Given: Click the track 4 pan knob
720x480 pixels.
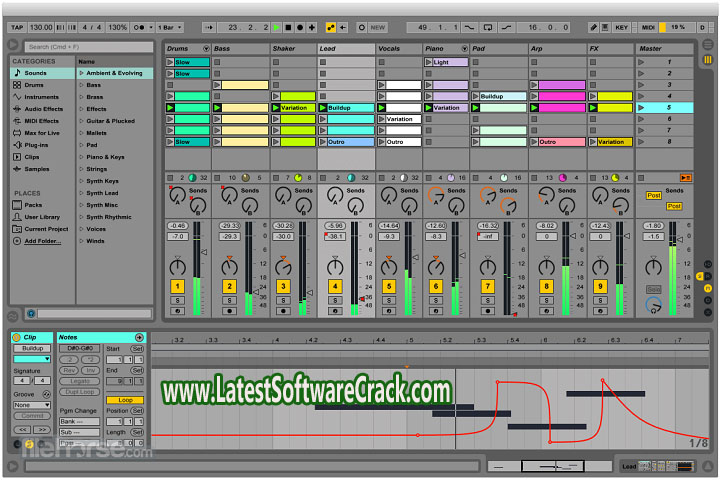Looking at the screenshot, I should [334, 265].
